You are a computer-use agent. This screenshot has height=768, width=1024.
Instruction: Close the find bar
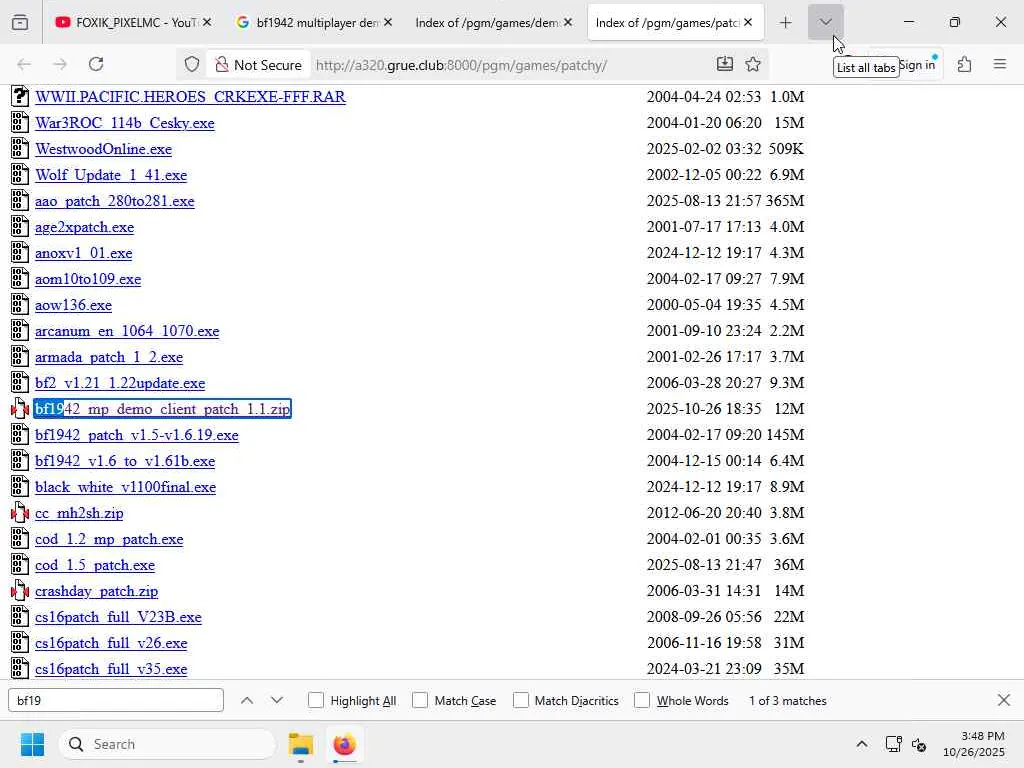pos(1004,701)
